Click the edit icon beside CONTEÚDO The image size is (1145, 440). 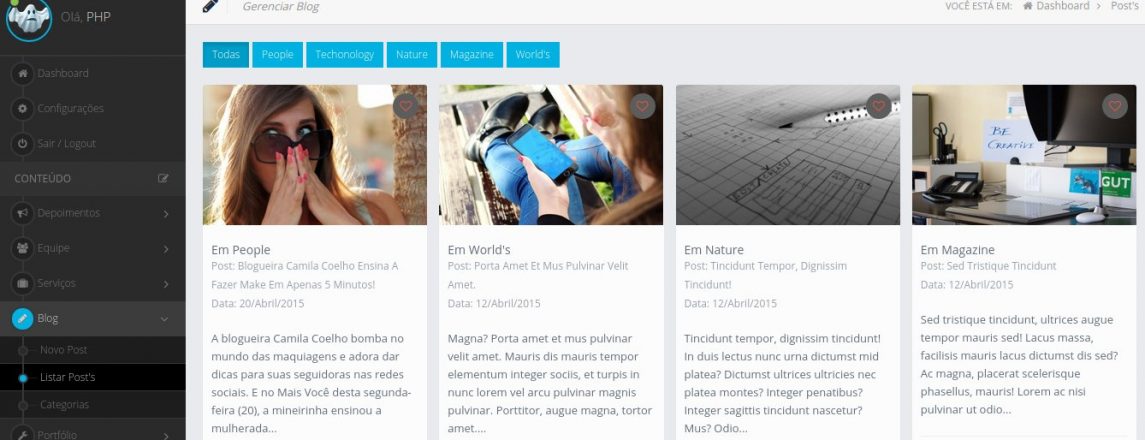point(164,178)
